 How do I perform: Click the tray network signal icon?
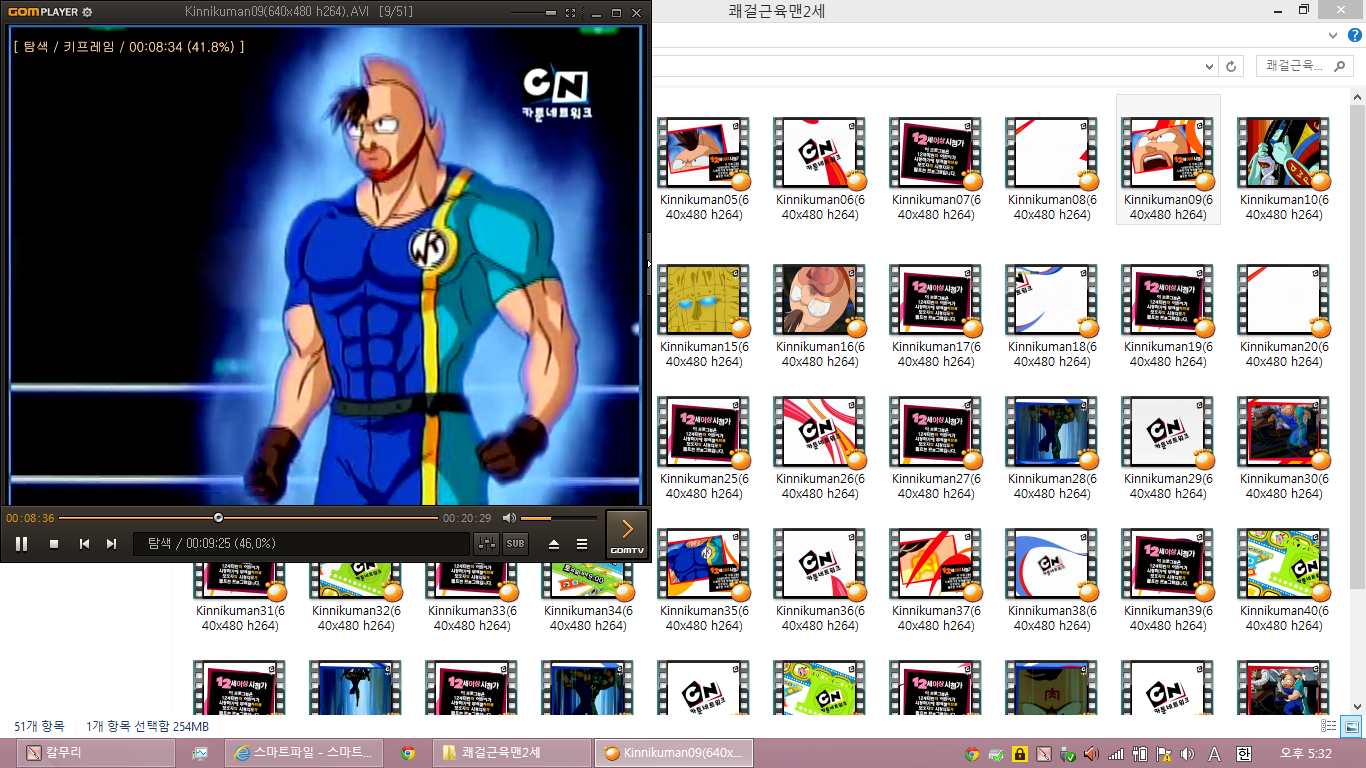point(1116,754)
